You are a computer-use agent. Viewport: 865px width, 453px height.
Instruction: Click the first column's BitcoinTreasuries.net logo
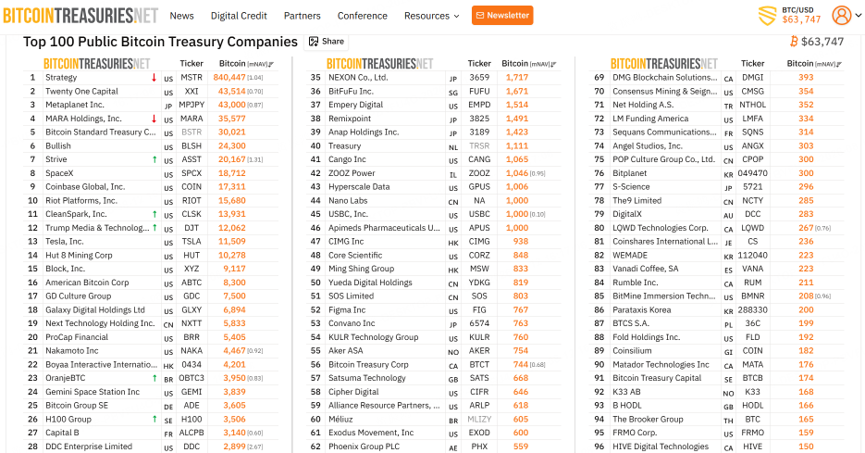tap(97, 64)
